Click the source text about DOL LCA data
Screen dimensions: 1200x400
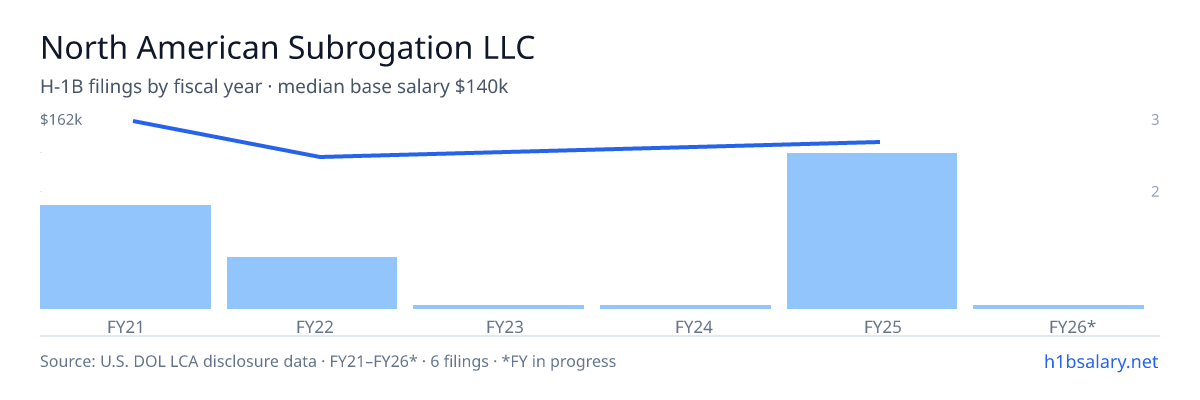pyautogui.click(x=328, y=361)
